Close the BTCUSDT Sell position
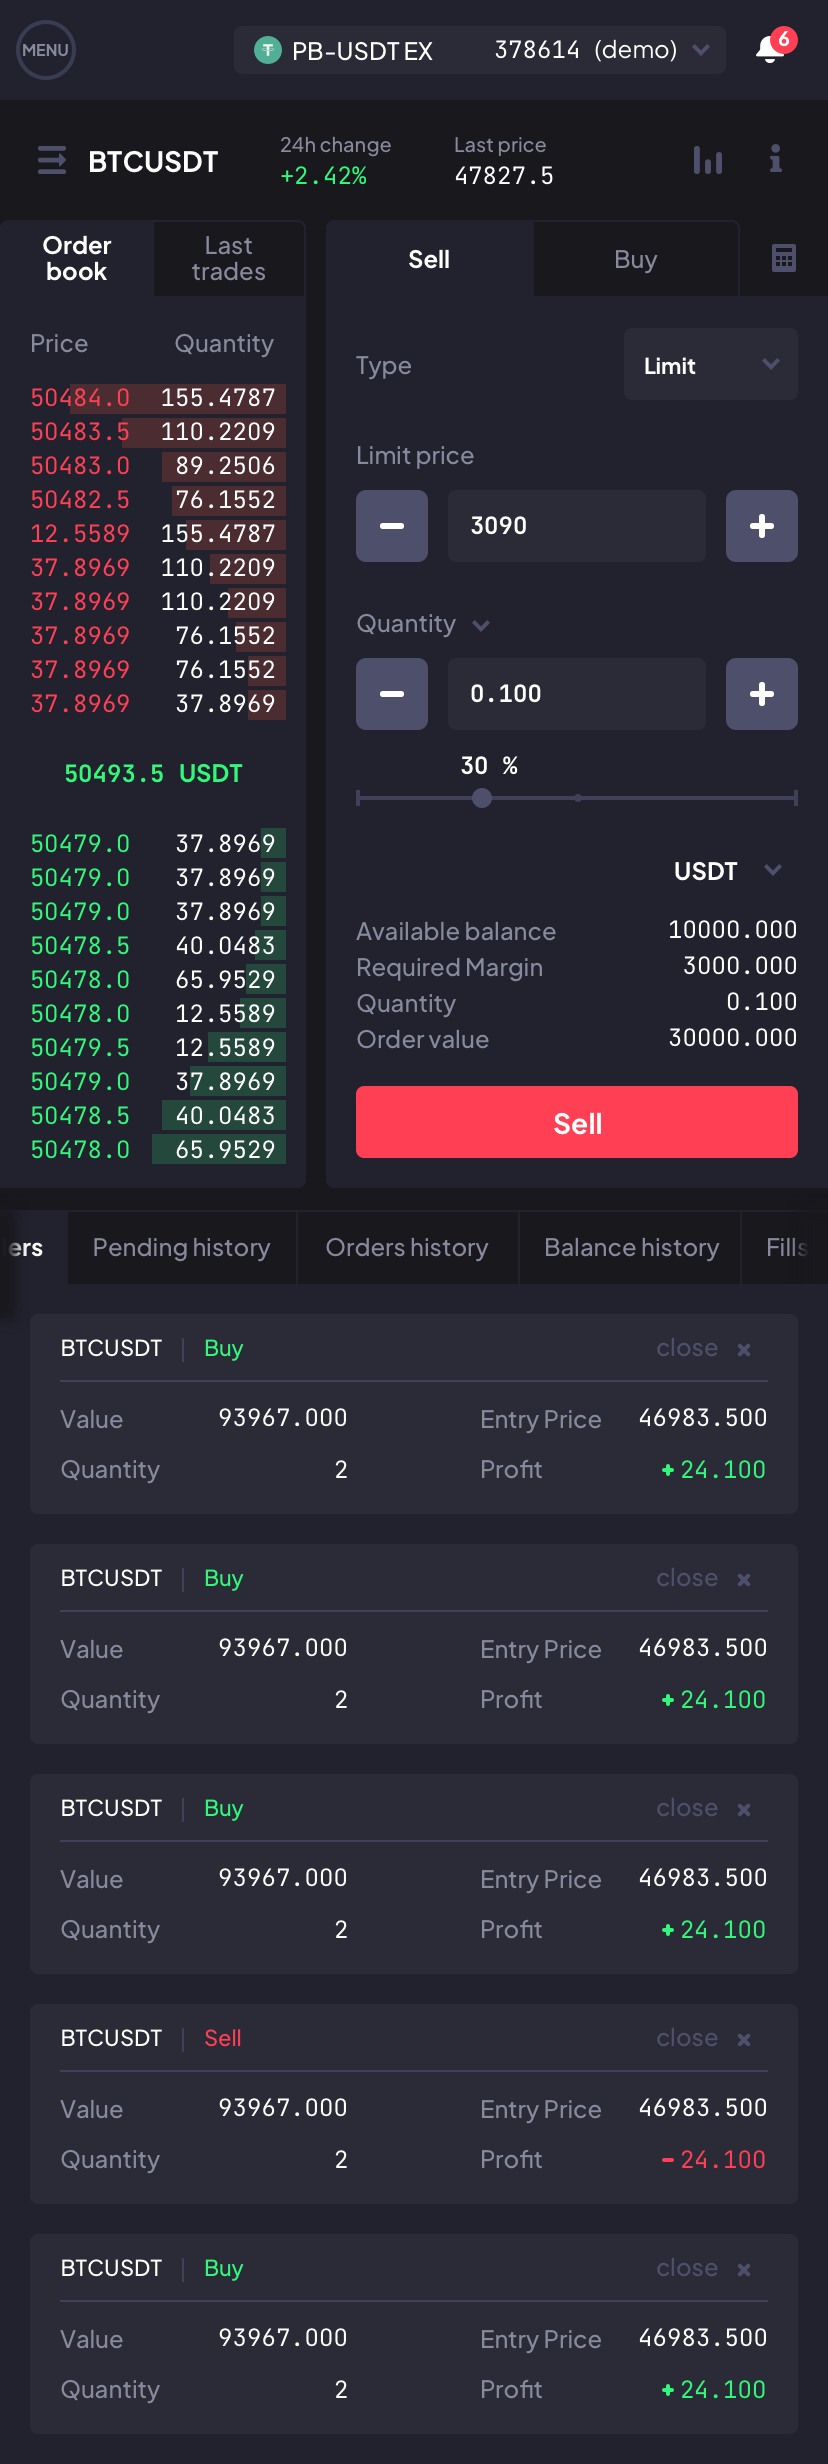This screenshot has width=828, height=2464. (x=704, y=2038)
